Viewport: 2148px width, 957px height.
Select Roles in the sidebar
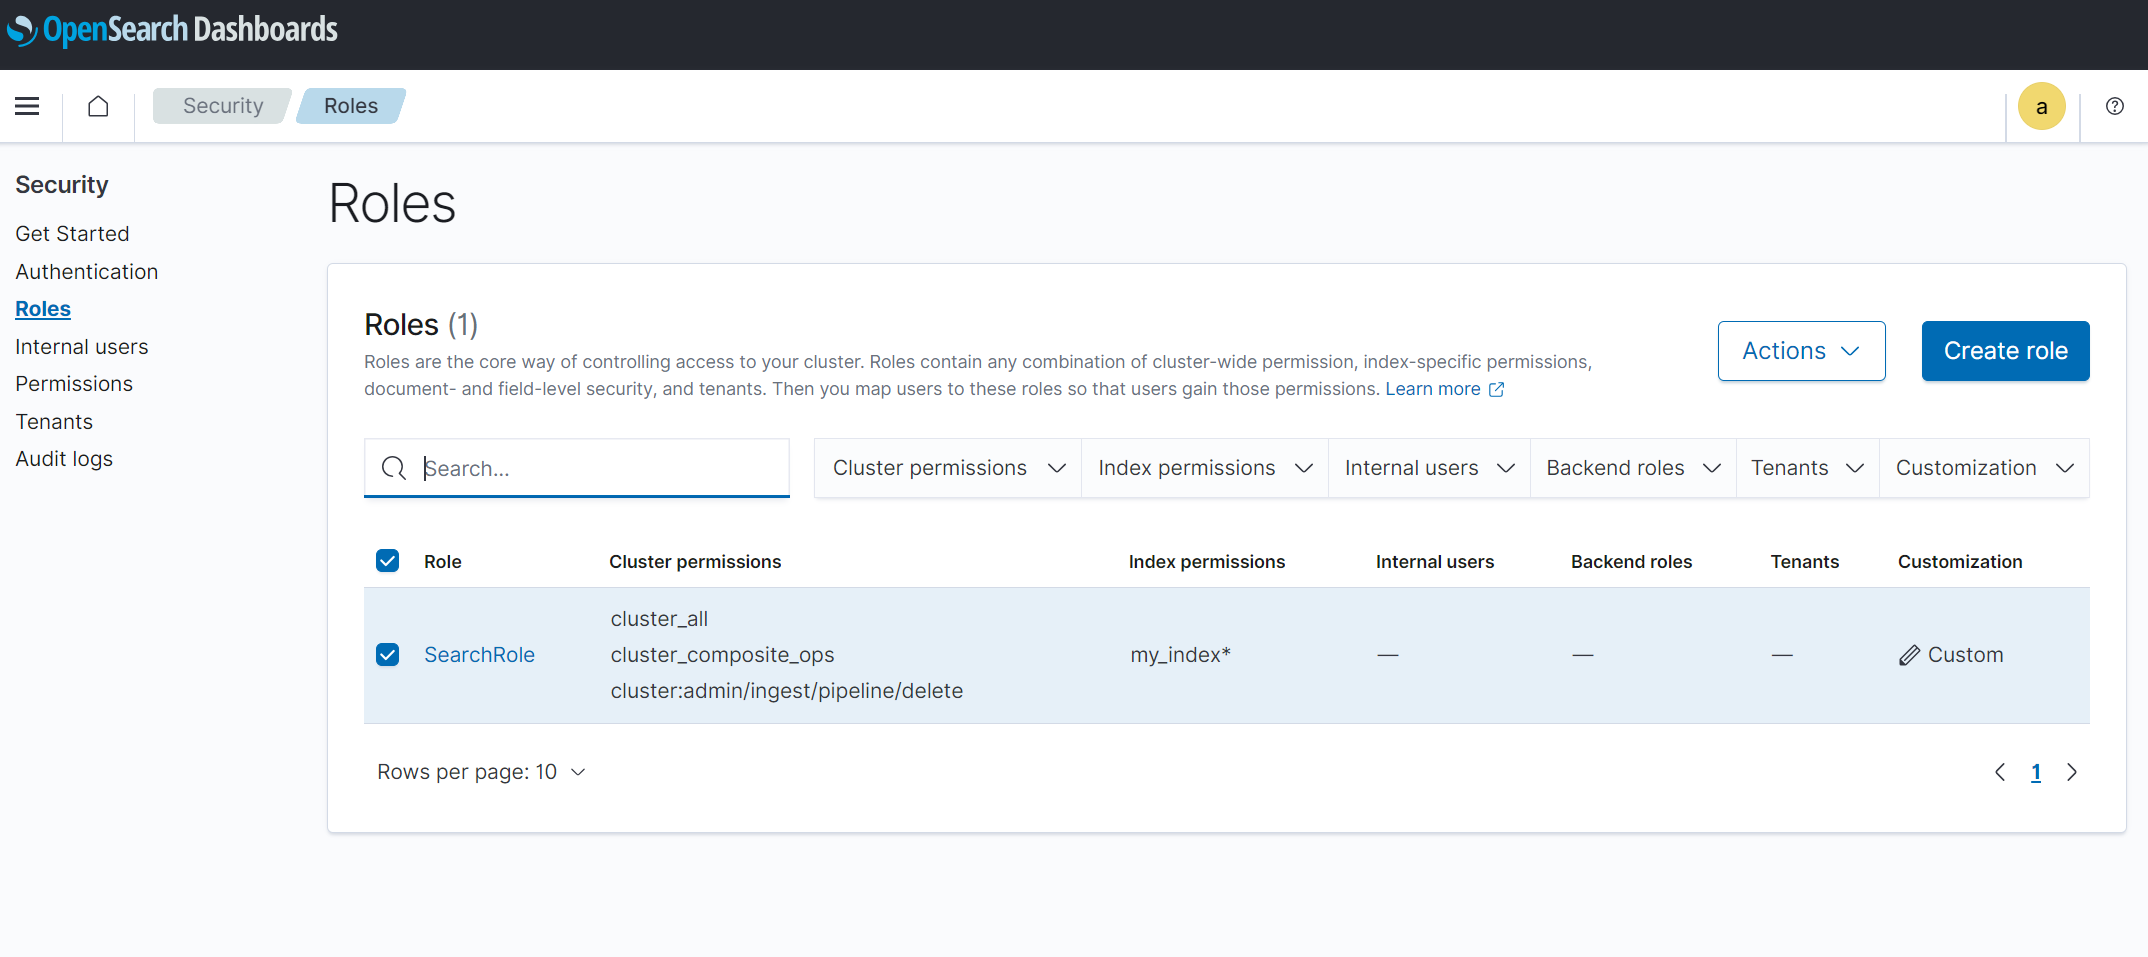click(43, 309)
